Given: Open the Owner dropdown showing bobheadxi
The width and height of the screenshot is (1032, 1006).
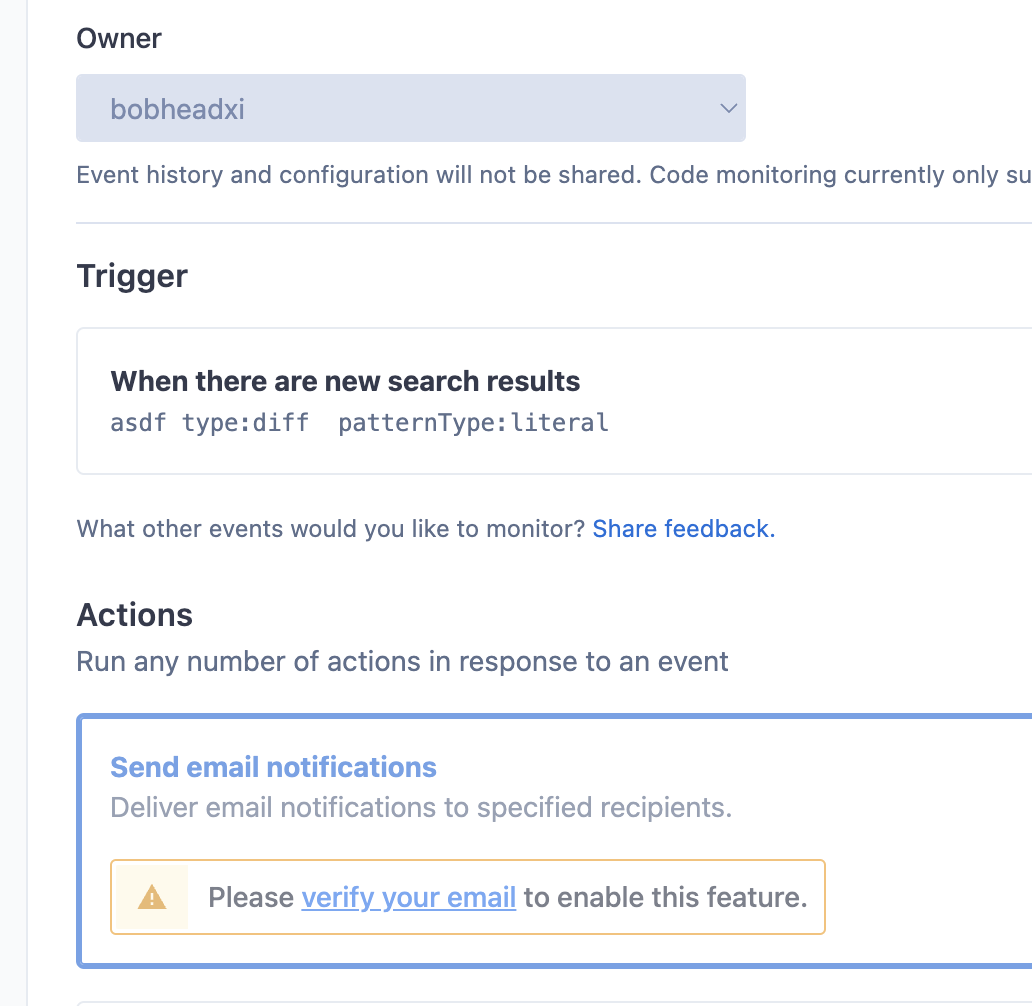Looking at the screenshot, I should tap(410, 108).
